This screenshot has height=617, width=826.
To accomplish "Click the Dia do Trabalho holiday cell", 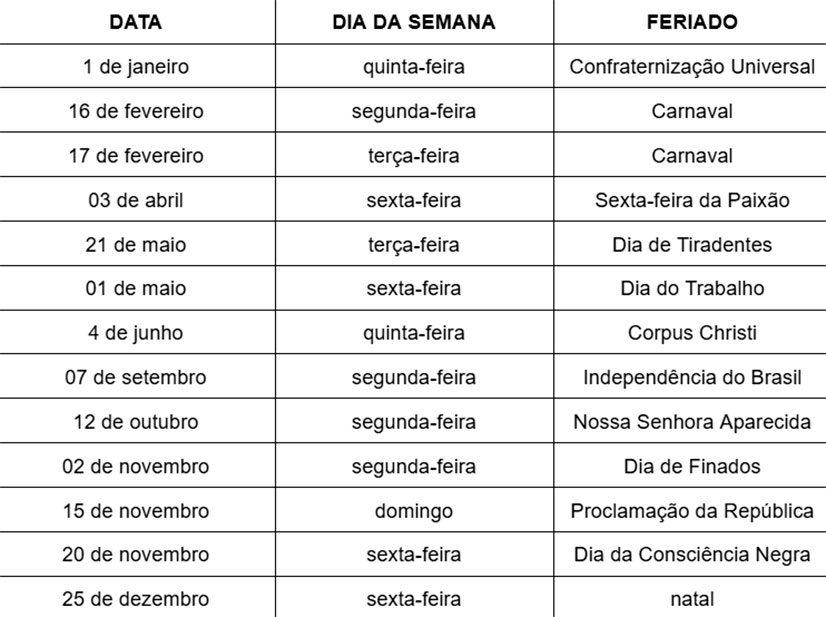I will point(691,288).
